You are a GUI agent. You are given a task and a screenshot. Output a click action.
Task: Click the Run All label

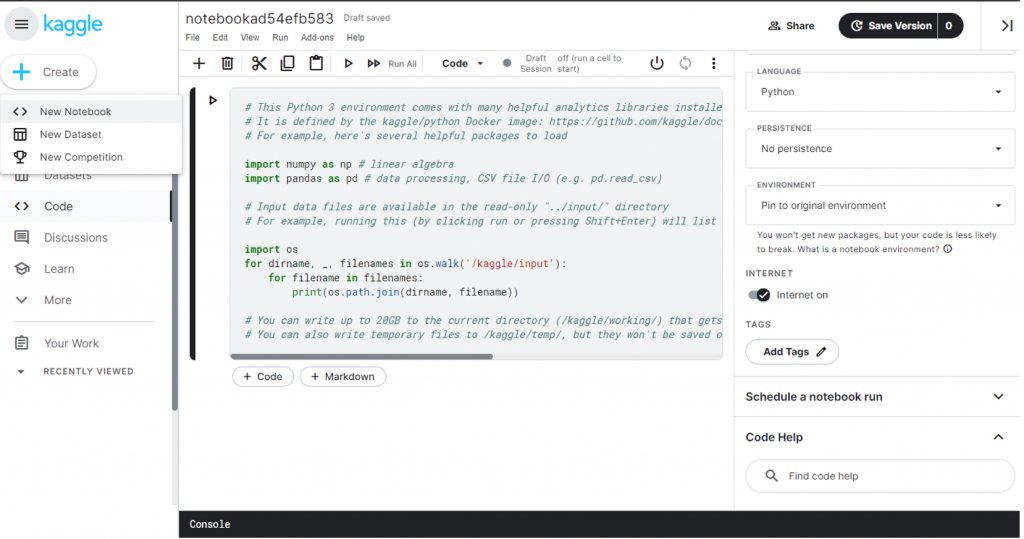pyautogui.click(x=402, y=64)
